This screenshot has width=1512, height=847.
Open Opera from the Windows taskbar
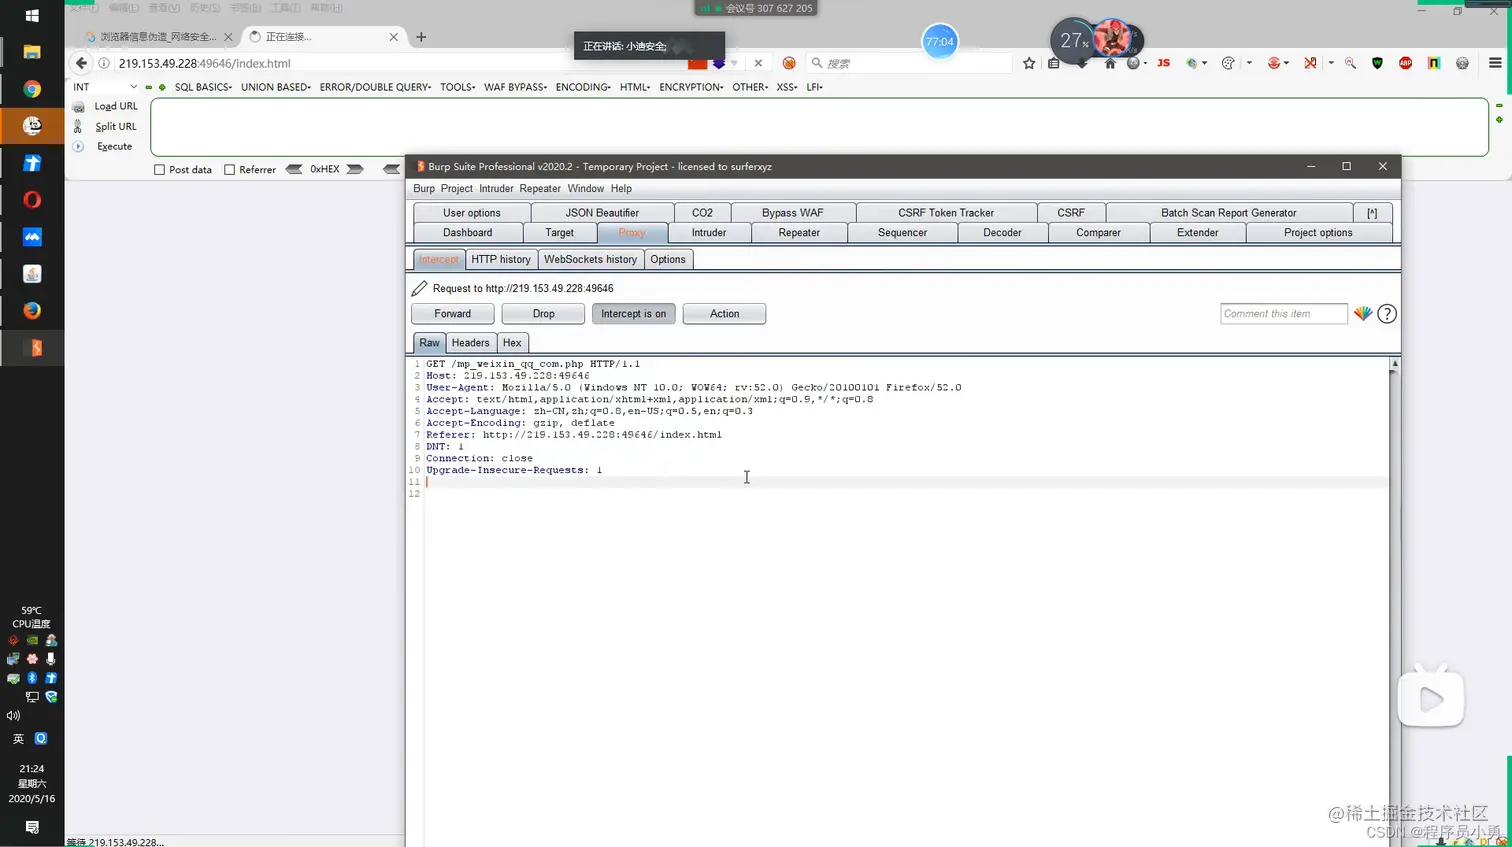[x=32, y=200]
